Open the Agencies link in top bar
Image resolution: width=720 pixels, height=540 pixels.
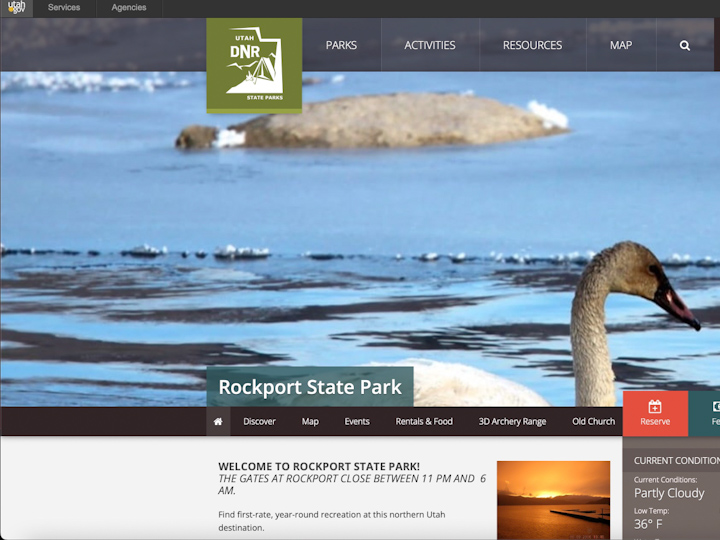coord(129,8)
